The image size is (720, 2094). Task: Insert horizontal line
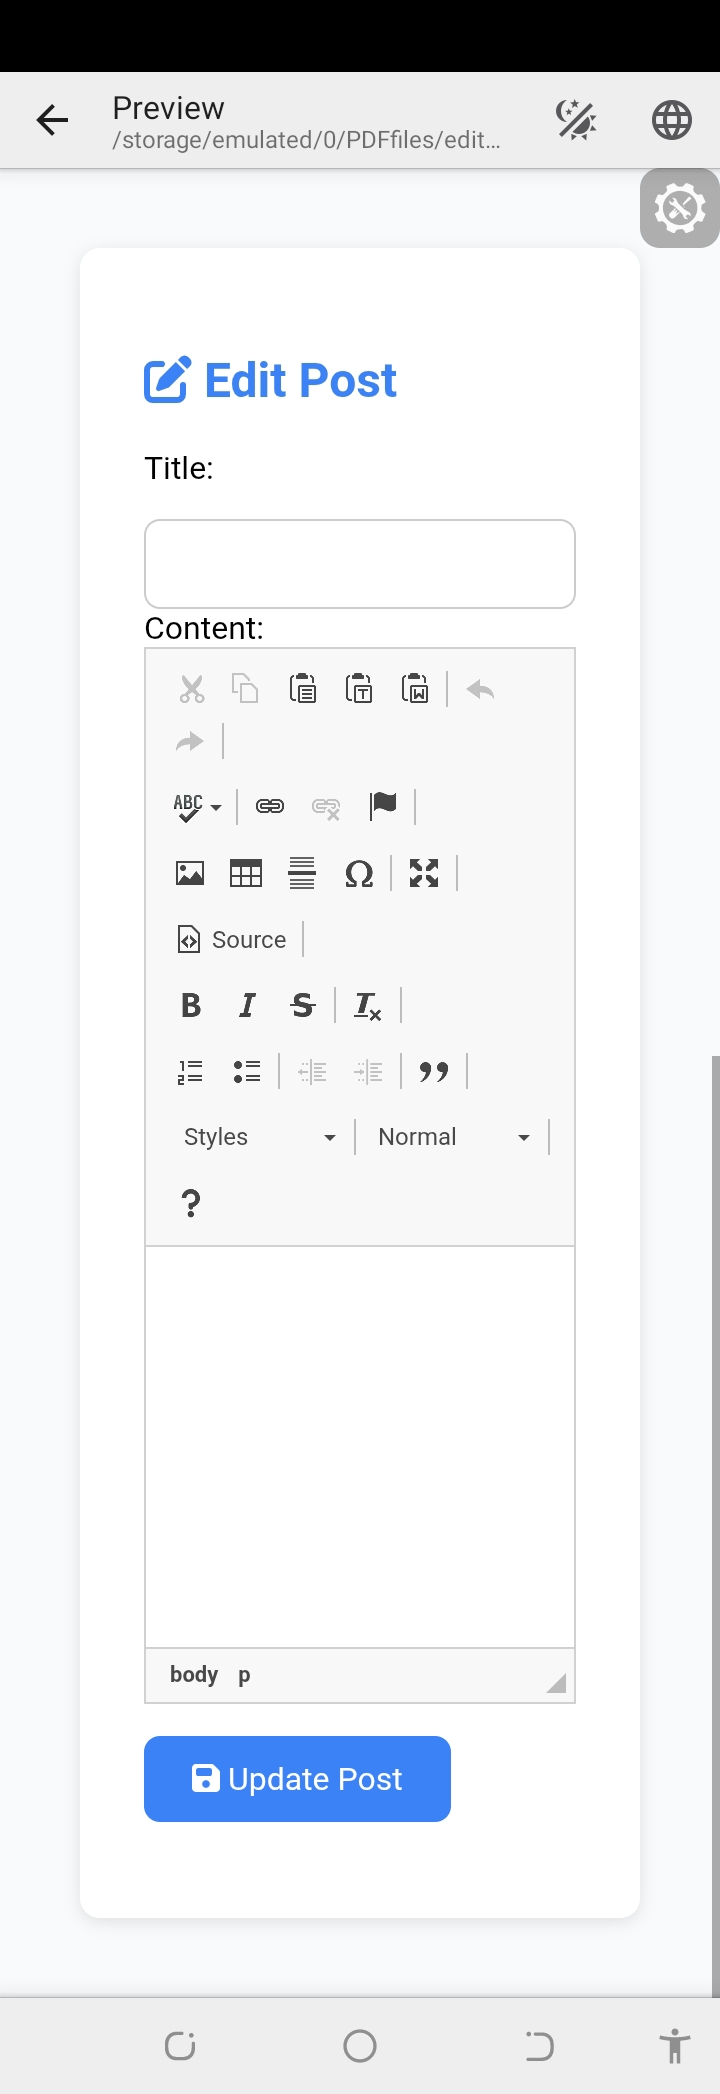point(302,873)
